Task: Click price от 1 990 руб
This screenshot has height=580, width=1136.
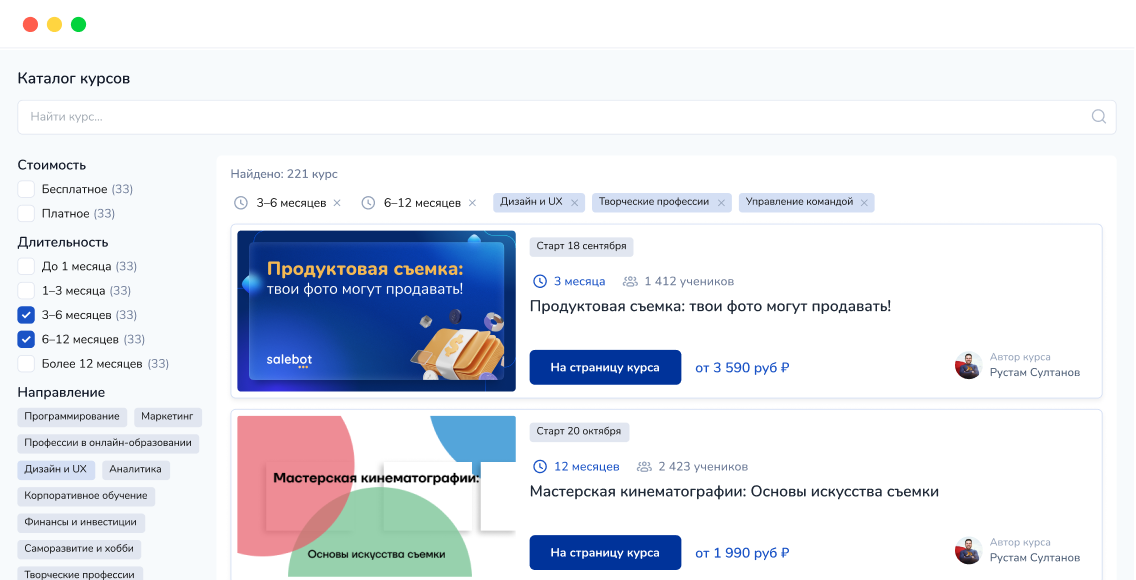Action: coord(742,553)
